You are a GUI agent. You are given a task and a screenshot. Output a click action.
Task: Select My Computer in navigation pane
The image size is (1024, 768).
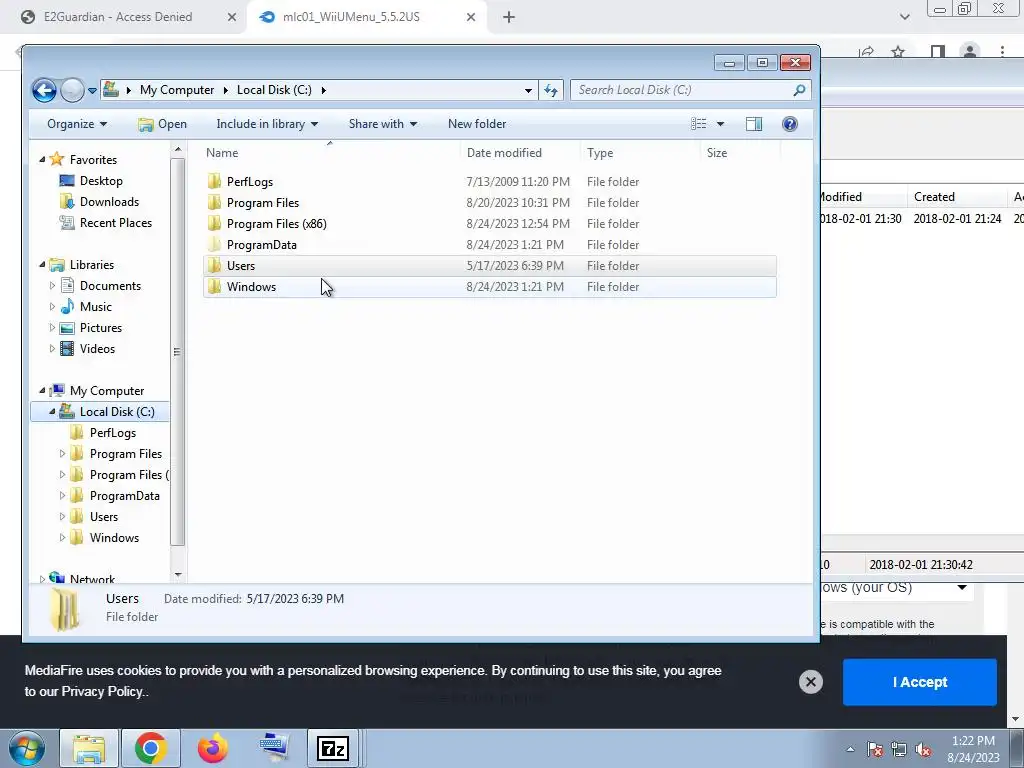coord(97,391)
